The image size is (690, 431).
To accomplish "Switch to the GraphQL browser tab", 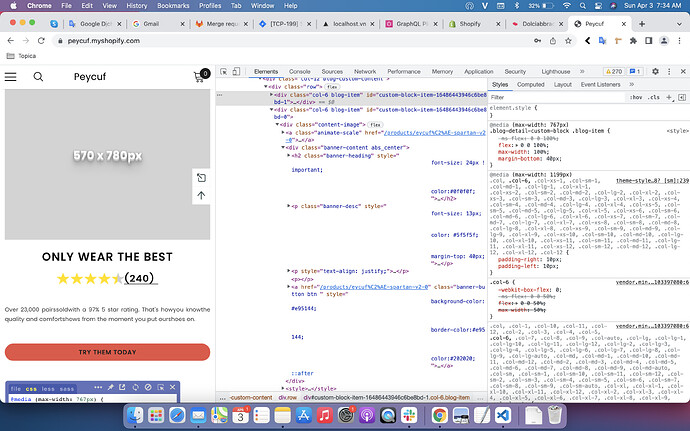I will pos(411,24).
